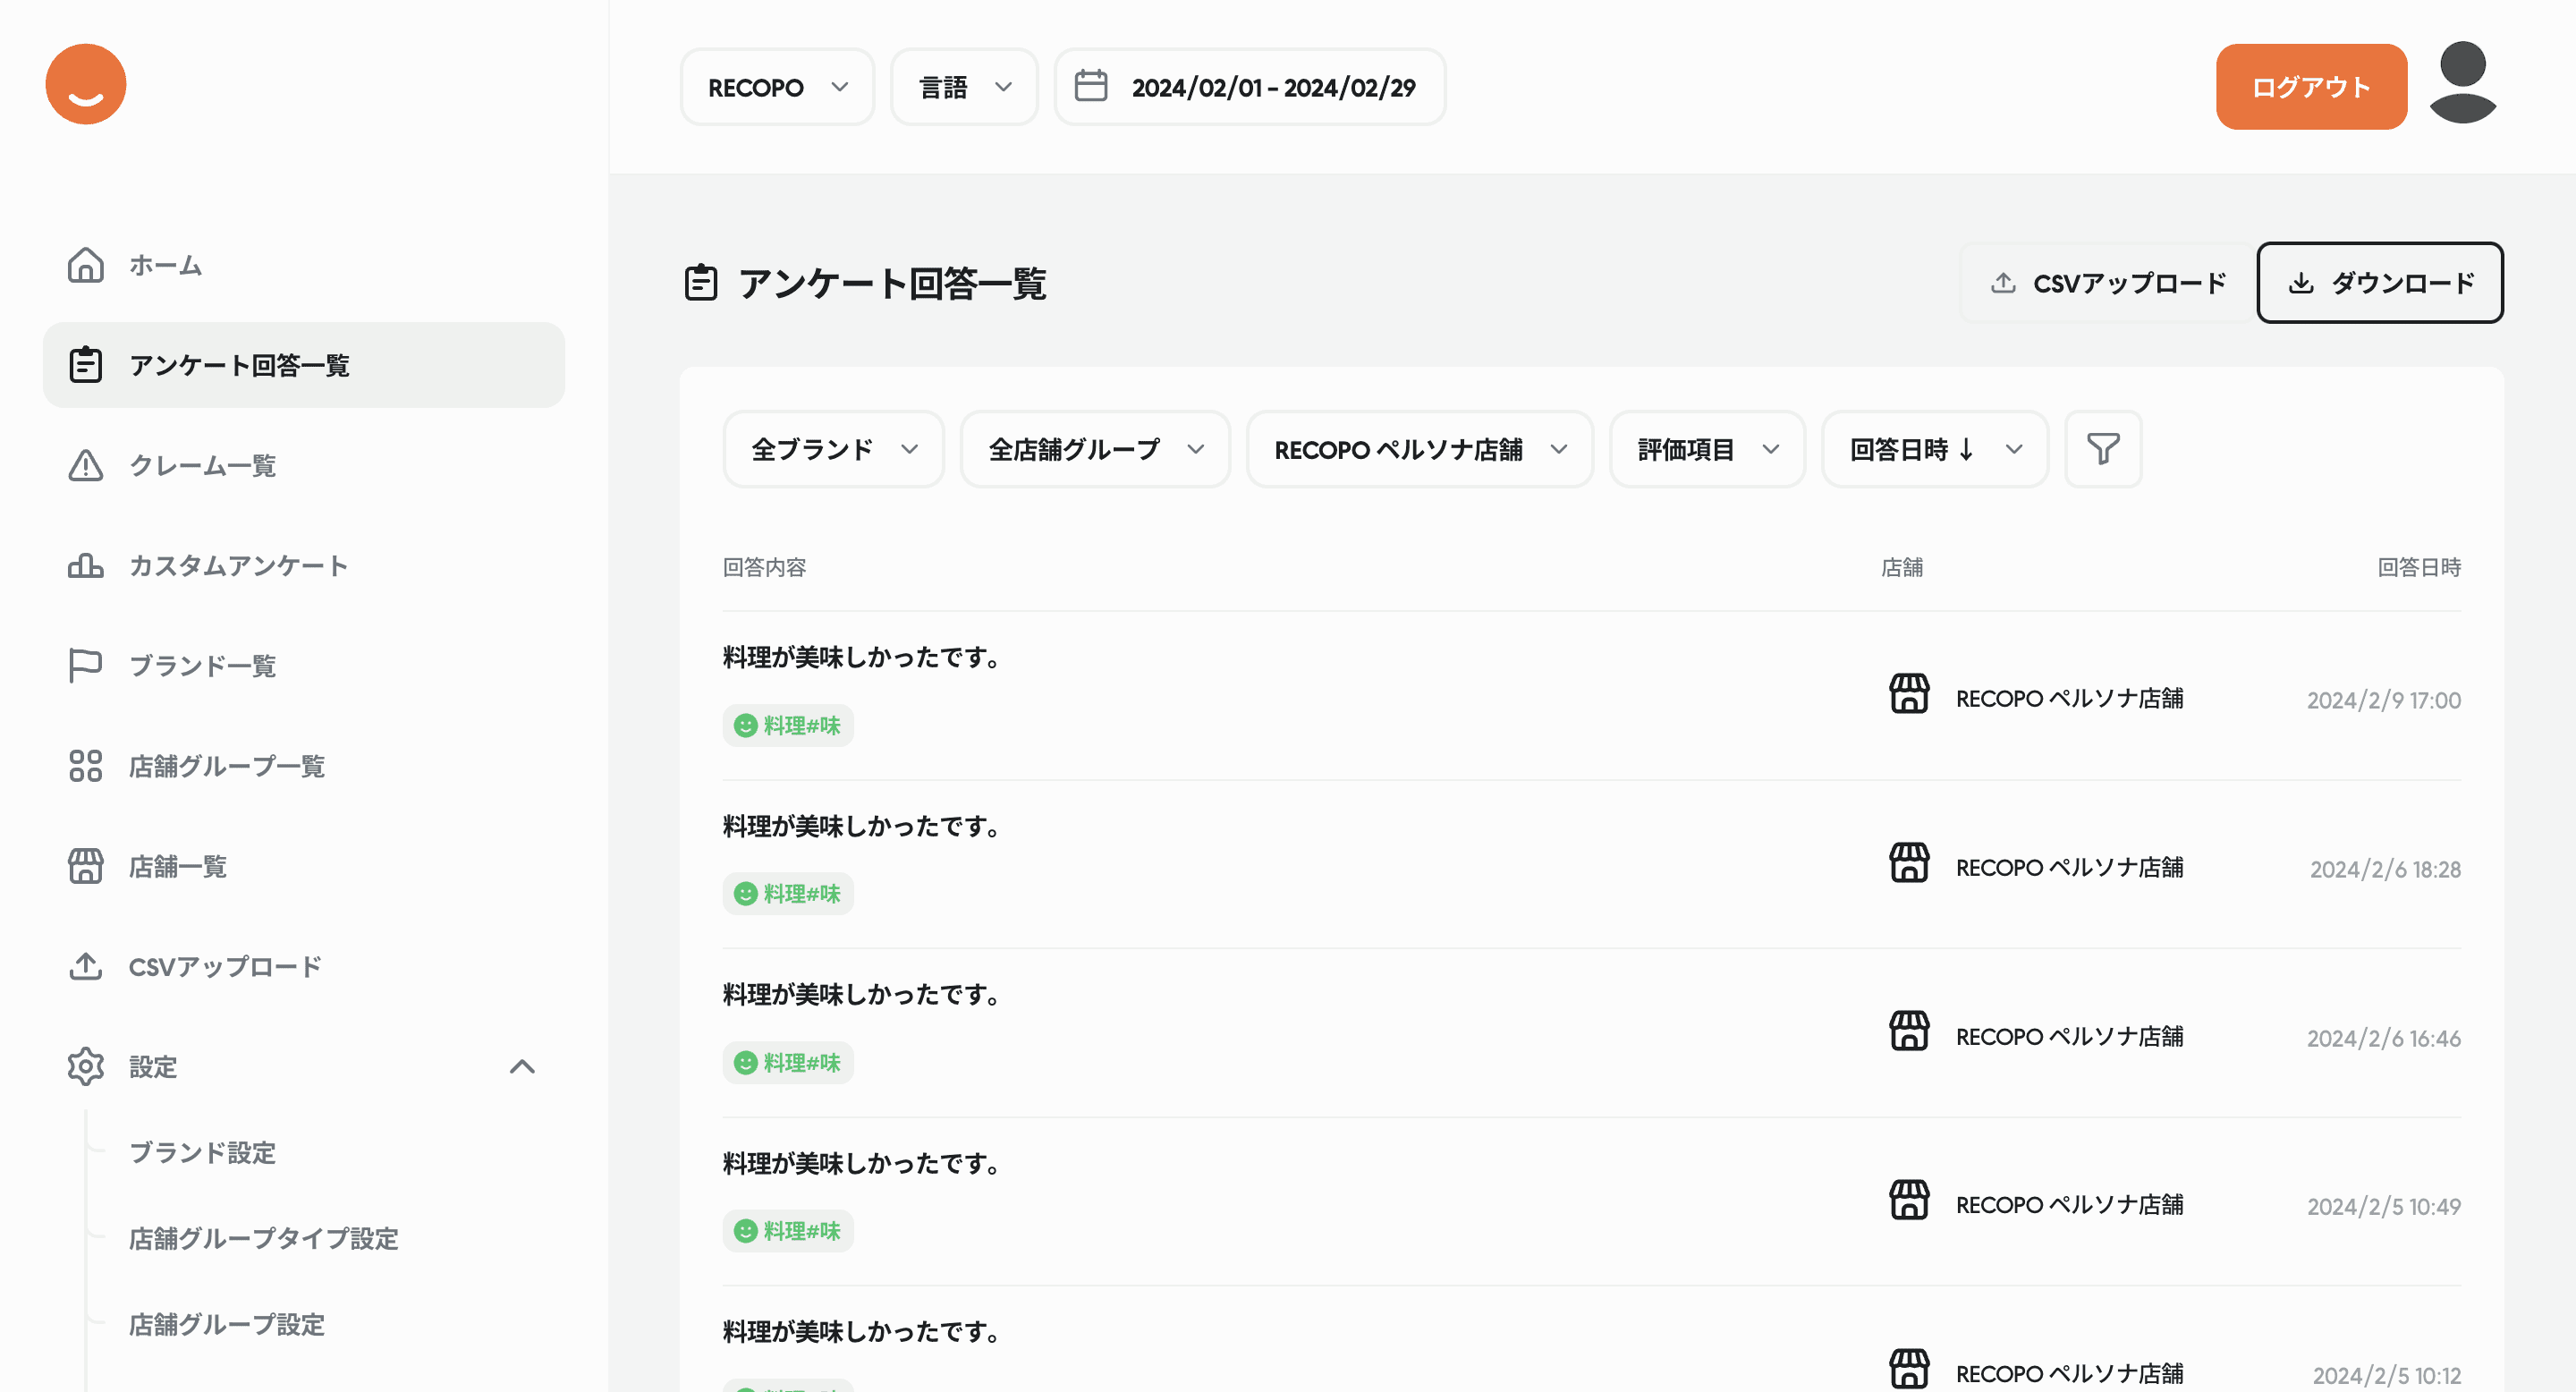Click store icon on first response row
This screenshot has height=1392, width=2576.
(x=1908, y=694)
